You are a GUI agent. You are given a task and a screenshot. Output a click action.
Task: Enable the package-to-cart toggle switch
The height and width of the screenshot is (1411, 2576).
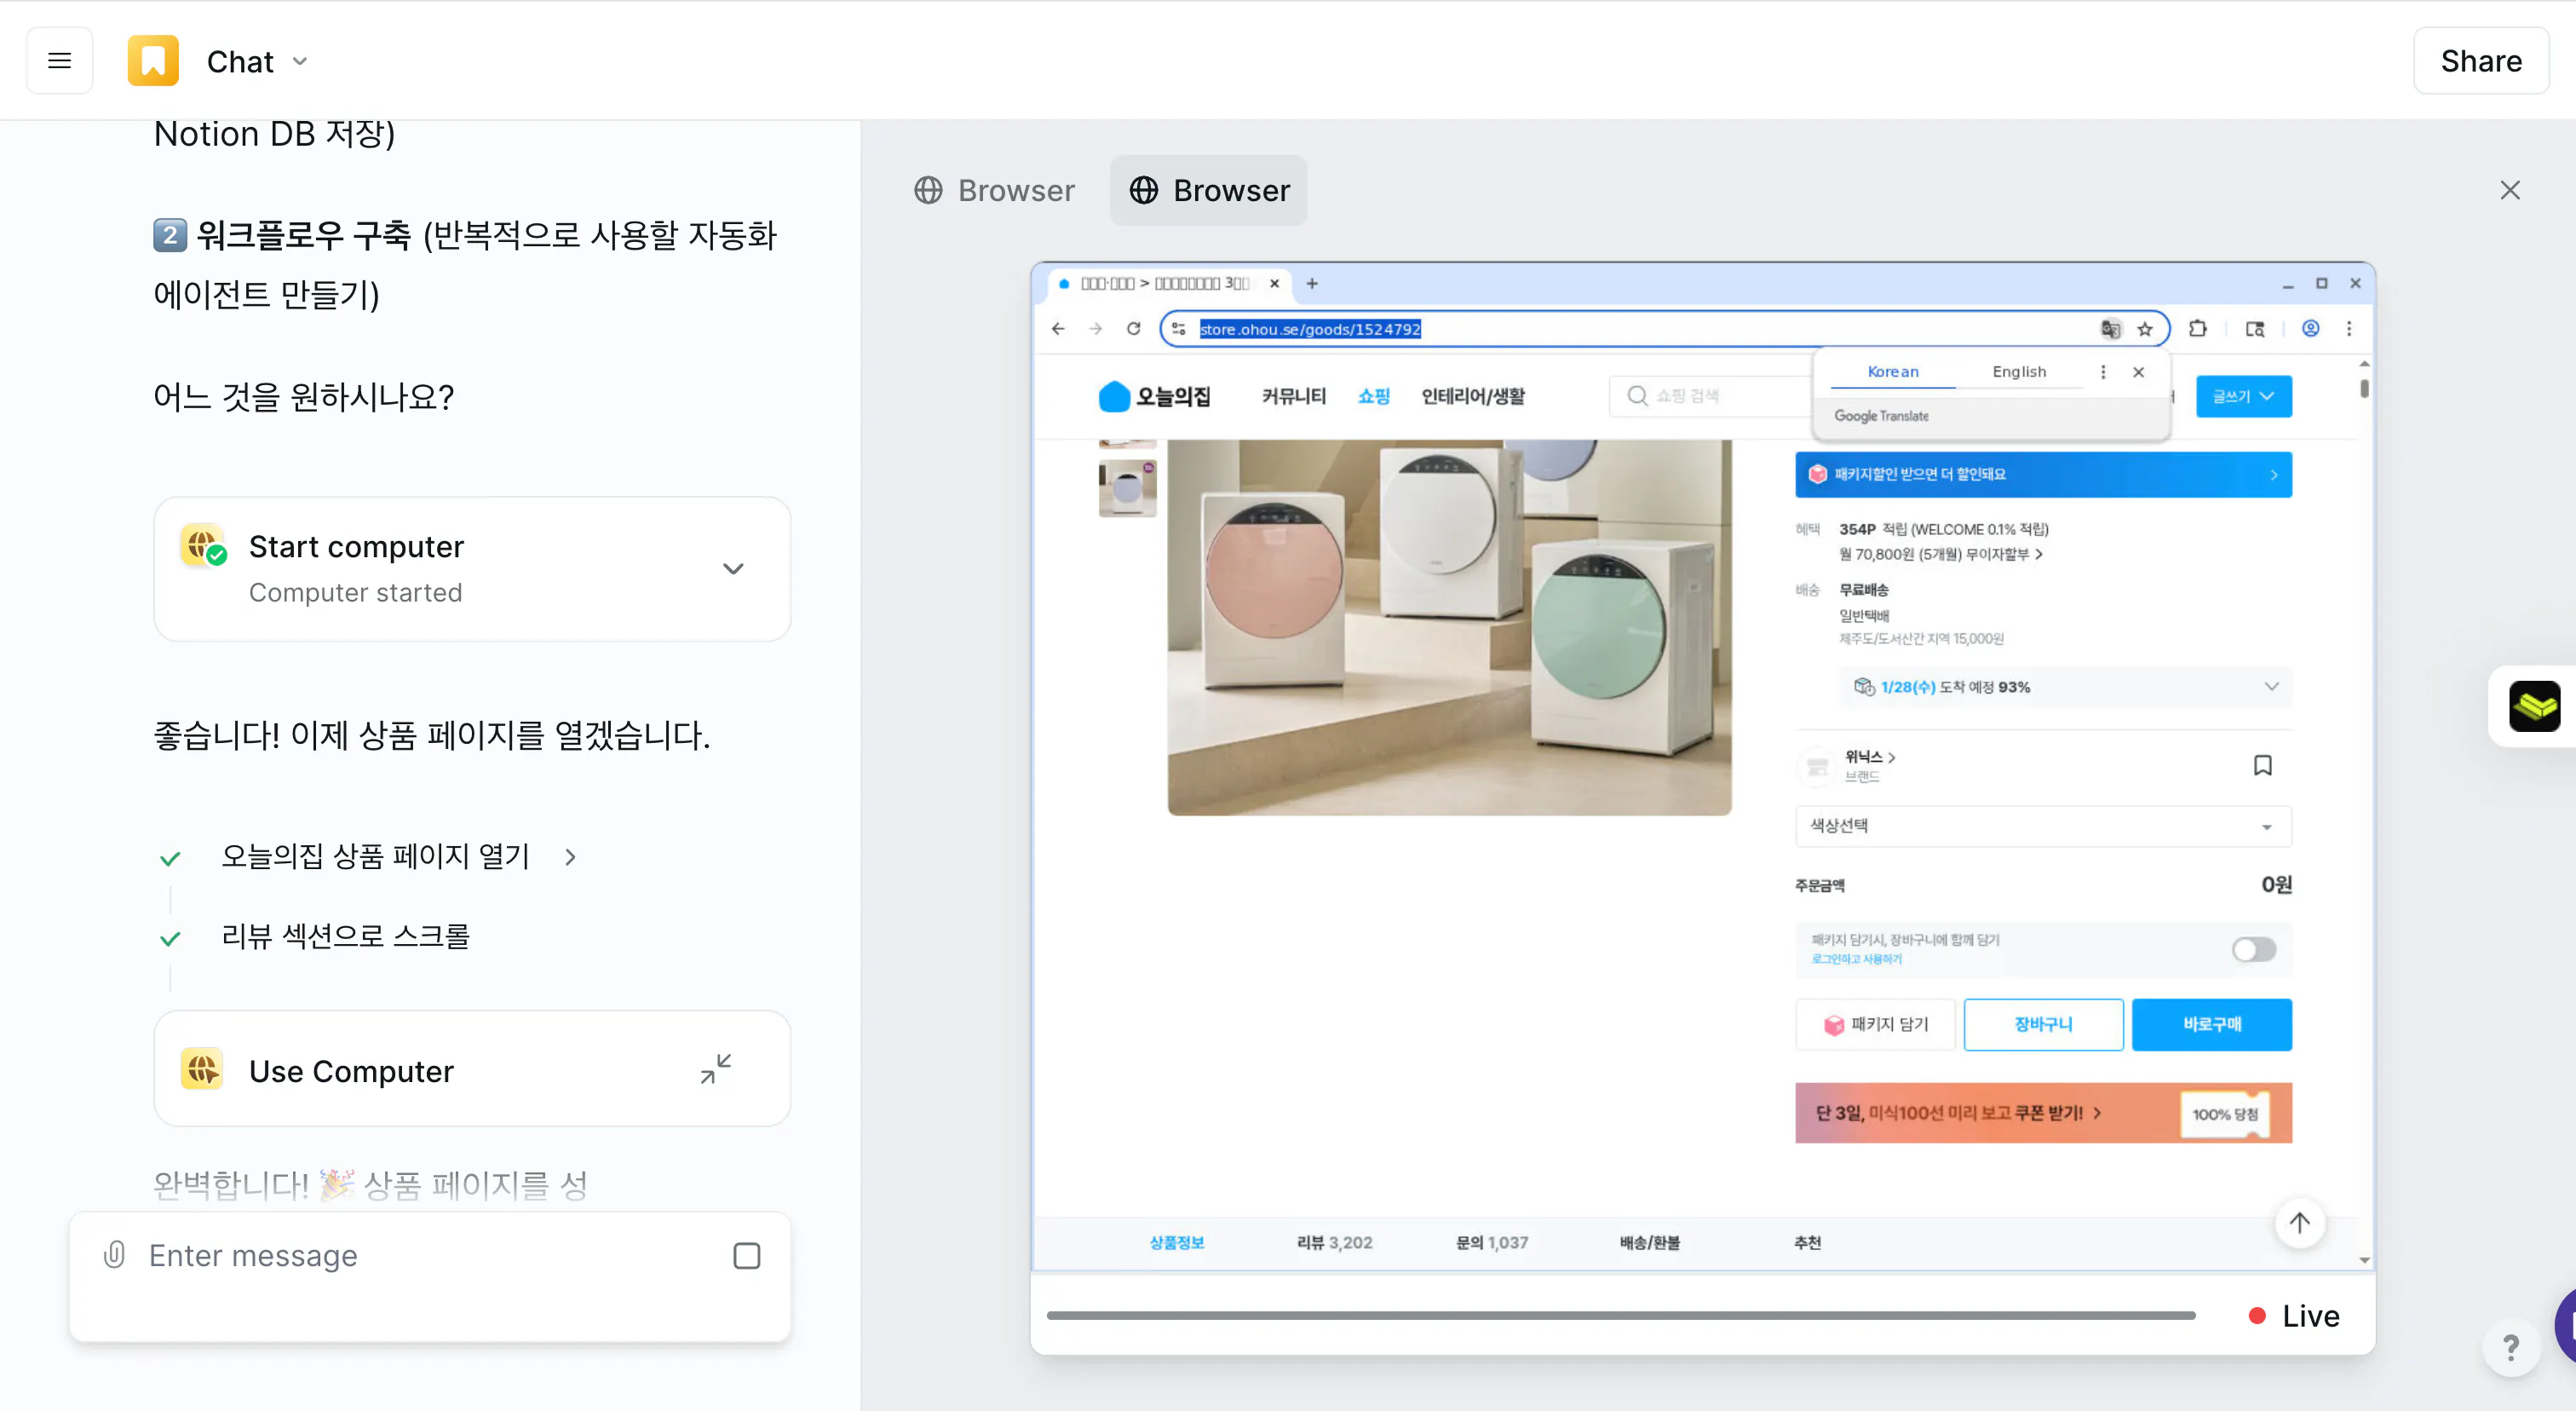[2253, 950]
